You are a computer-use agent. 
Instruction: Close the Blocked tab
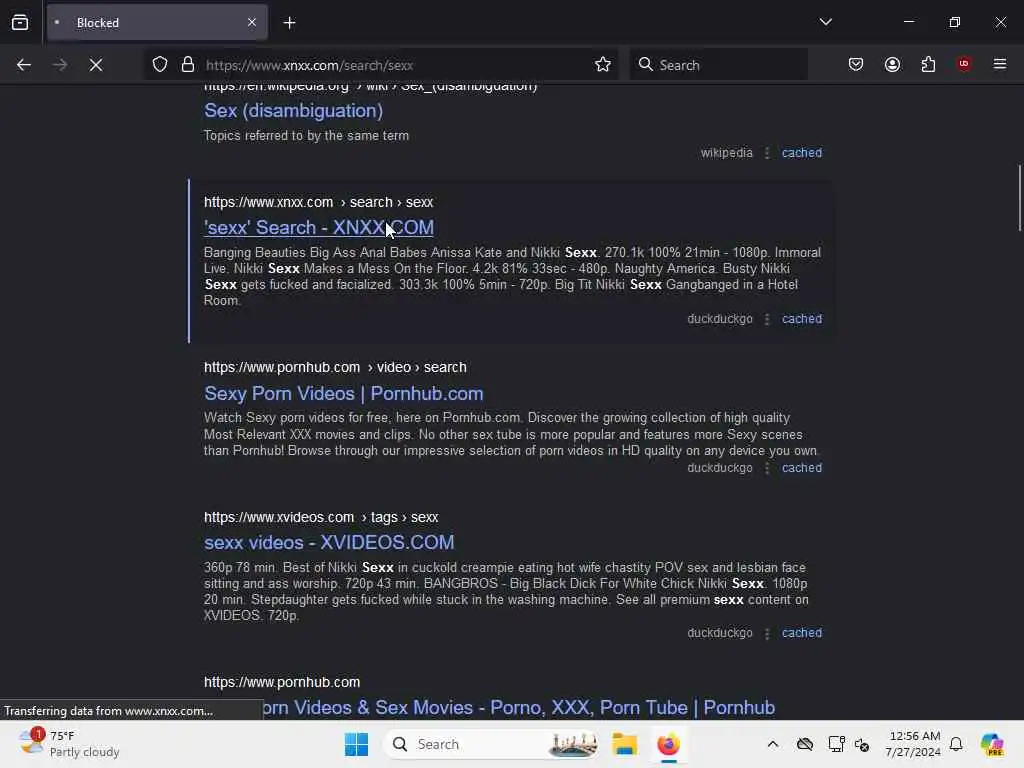(x=252, y=22)
